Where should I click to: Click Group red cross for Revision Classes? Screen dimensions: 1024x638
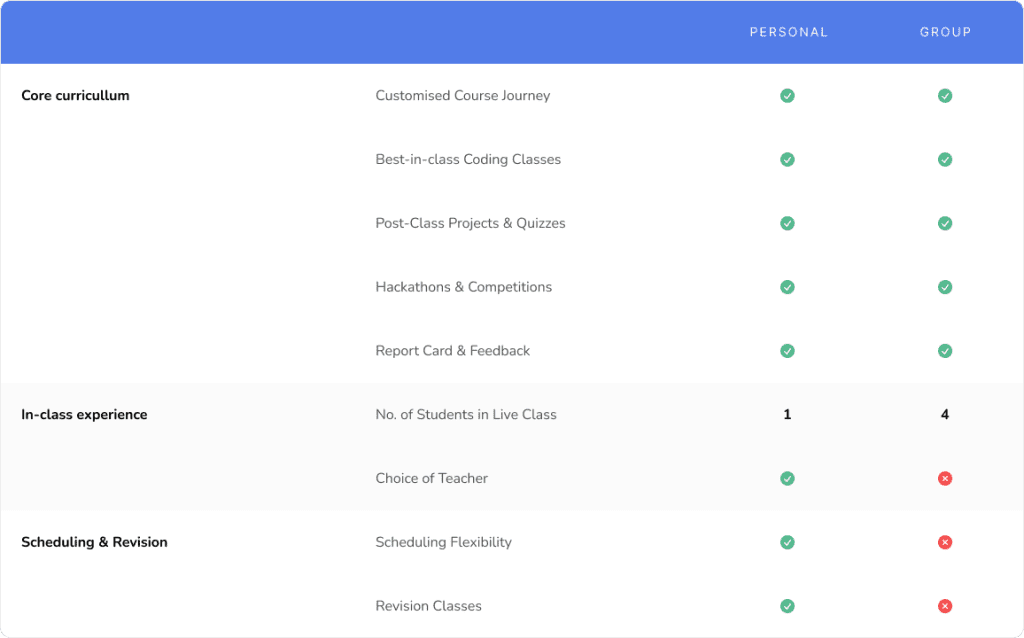(x=945, y=606)
